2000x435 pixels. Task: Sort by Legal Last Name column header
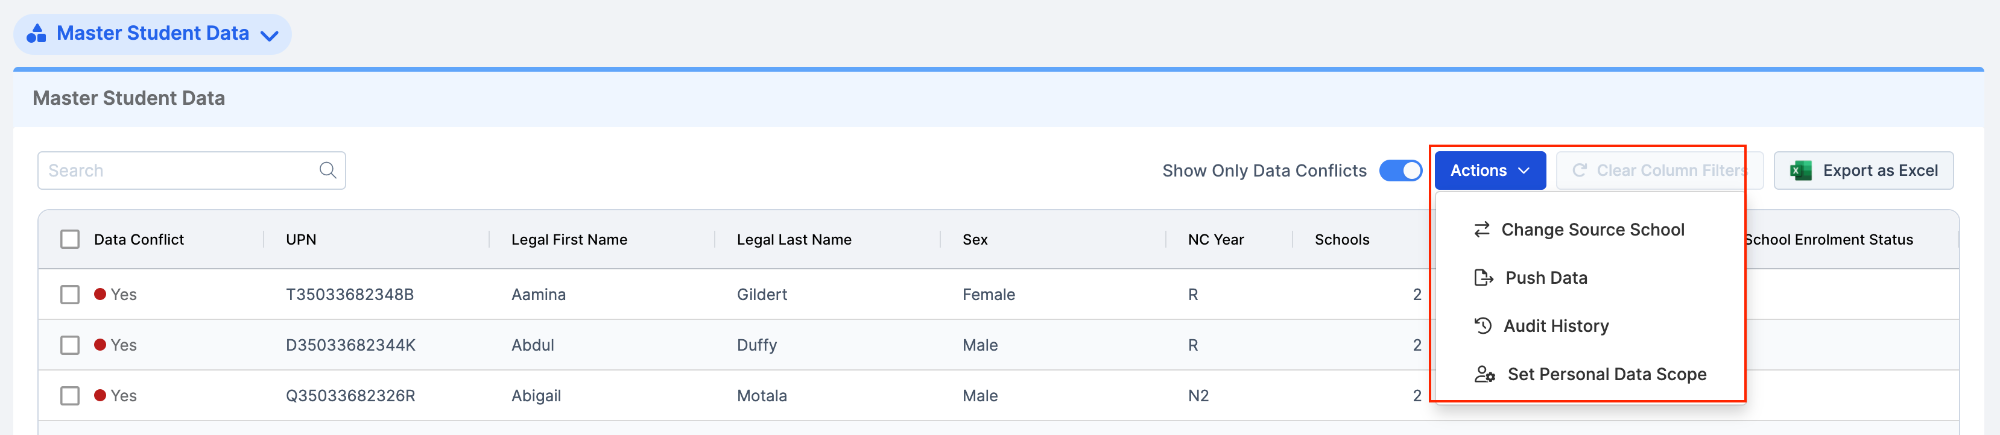[x=794, y=240]
